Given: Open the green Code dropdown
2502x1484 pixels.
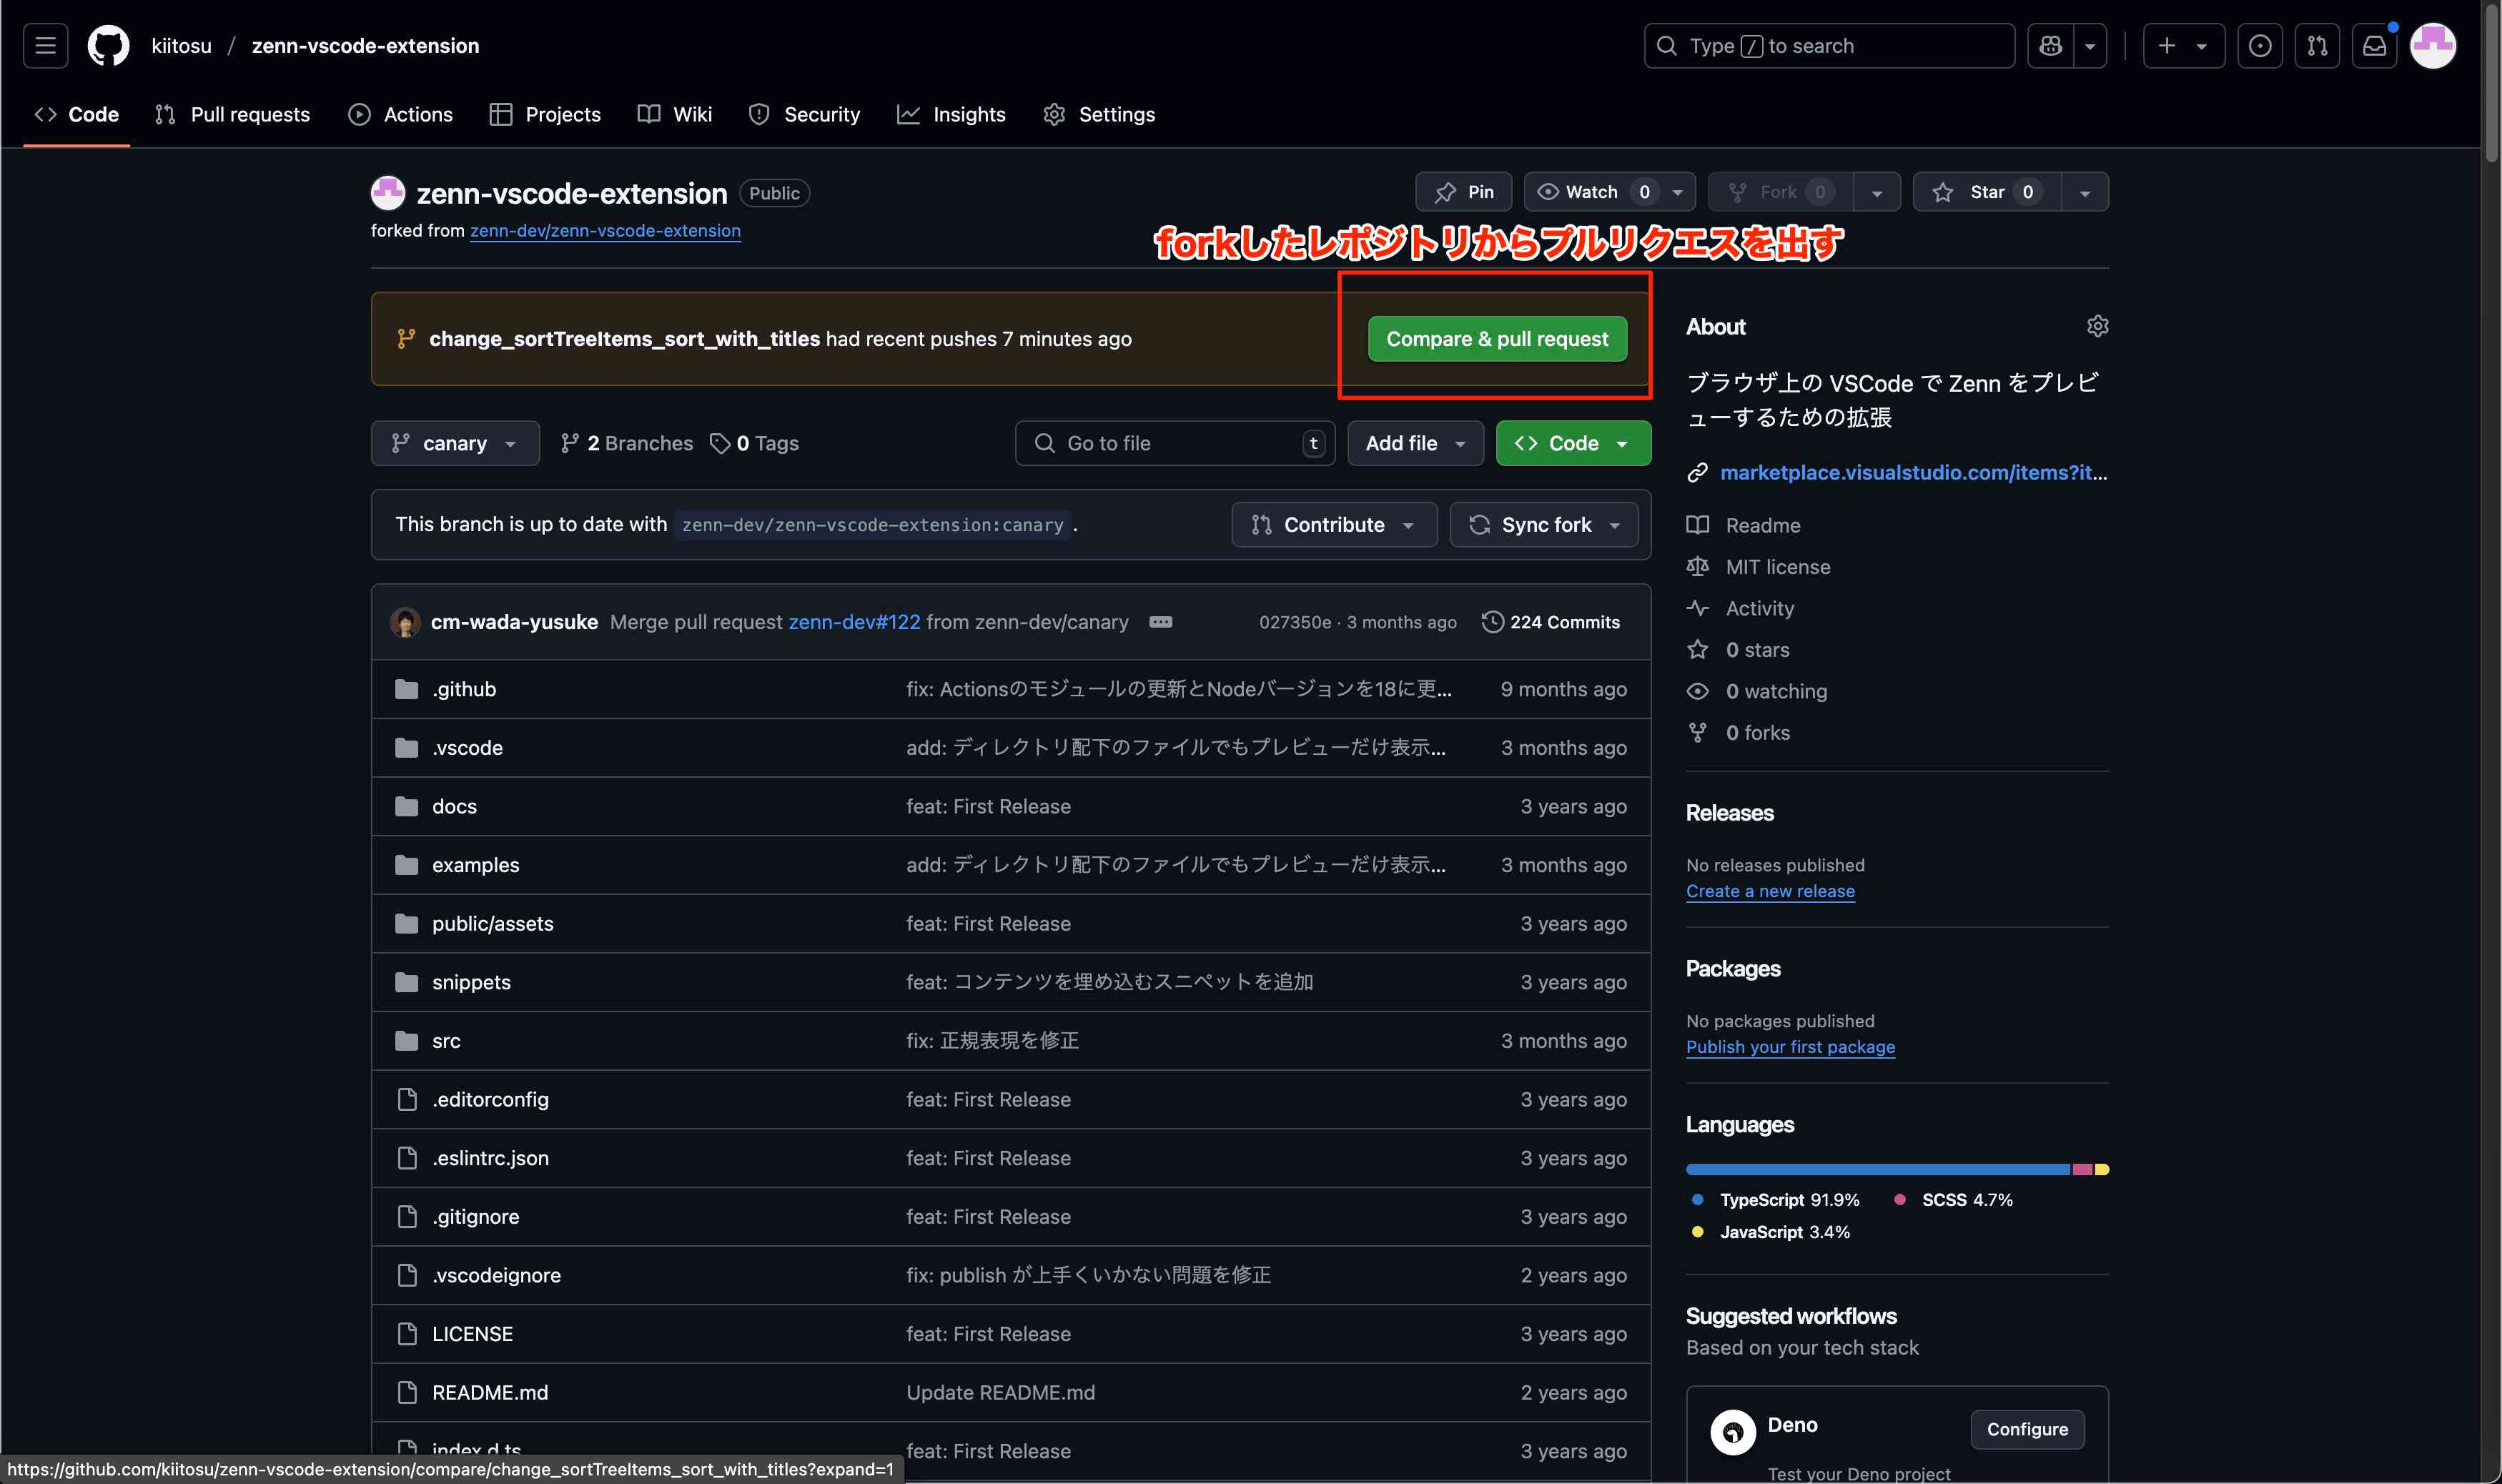Looking at the screenshot, I should pyautogui.click(x=1572, y=443).
